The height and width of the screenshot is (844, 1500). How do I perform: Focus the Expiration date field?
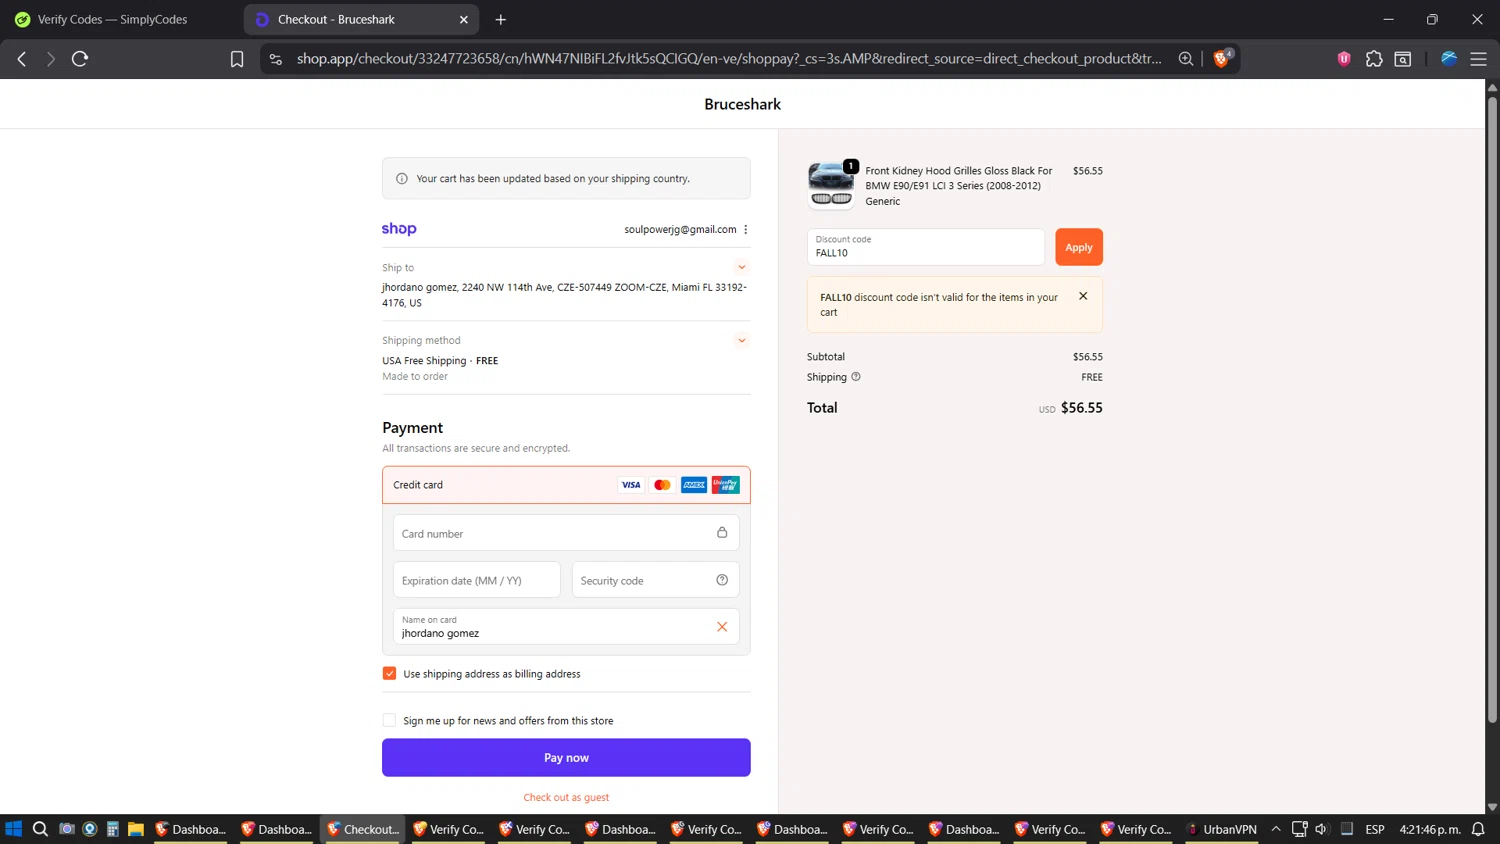(x=476, y=580)
